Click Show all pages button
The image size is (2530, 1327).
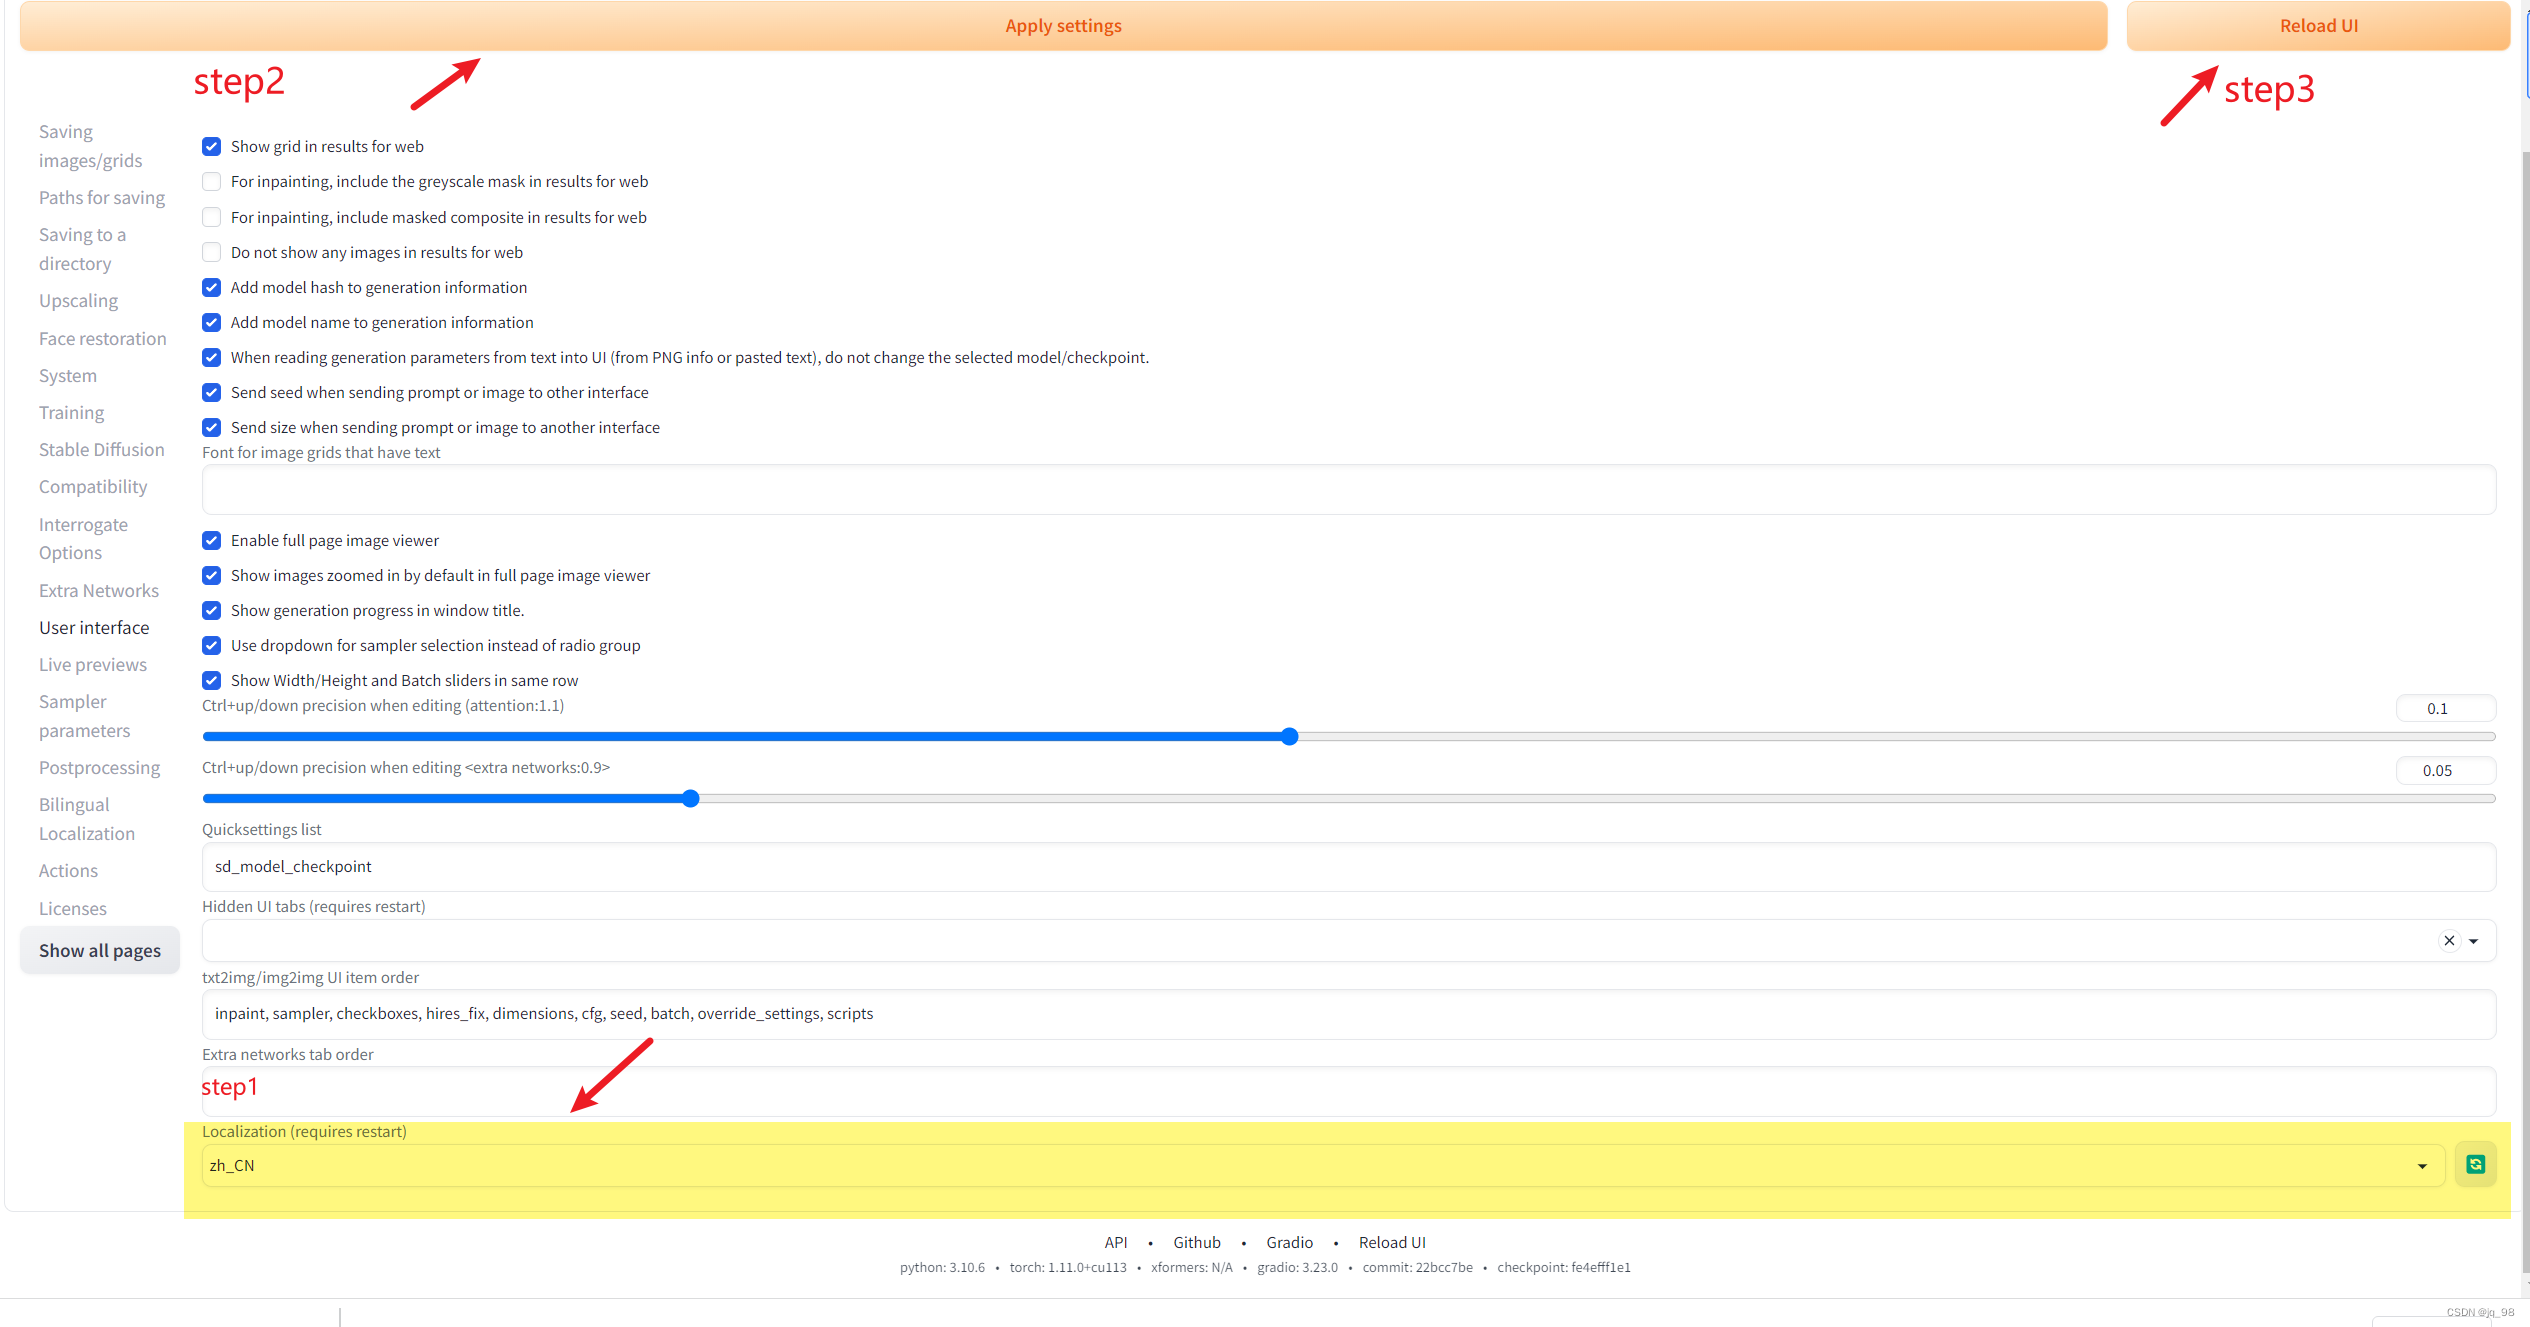100,950
